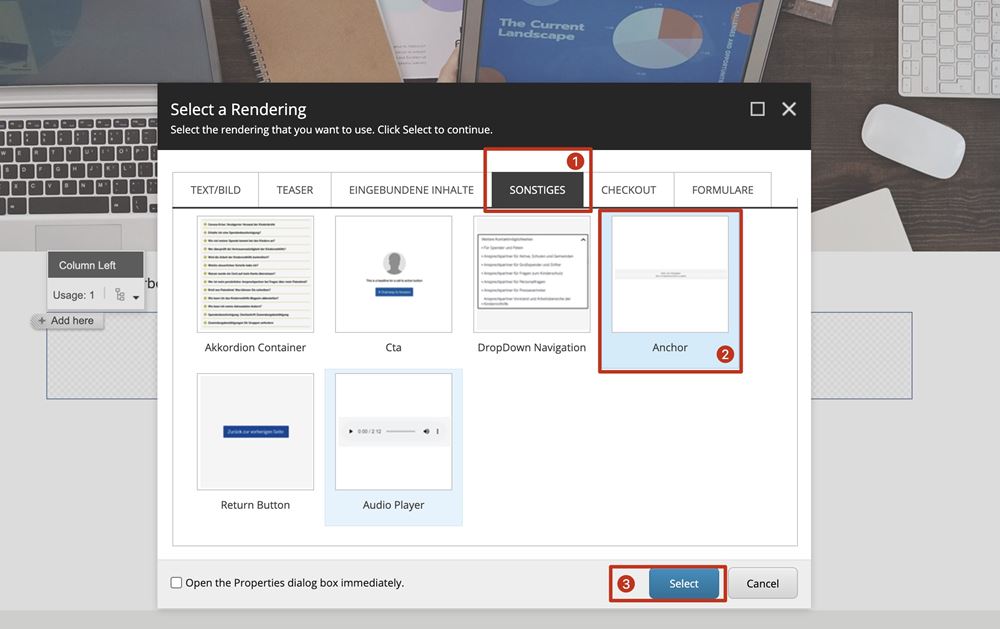Click the component tree hierarchy icon
1000x629 pixels.
[x=120, y=295]
